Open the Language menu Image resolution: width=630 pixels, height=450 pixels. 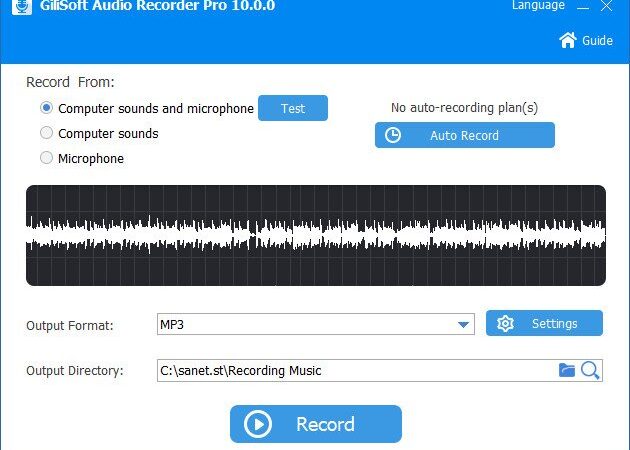538,6
